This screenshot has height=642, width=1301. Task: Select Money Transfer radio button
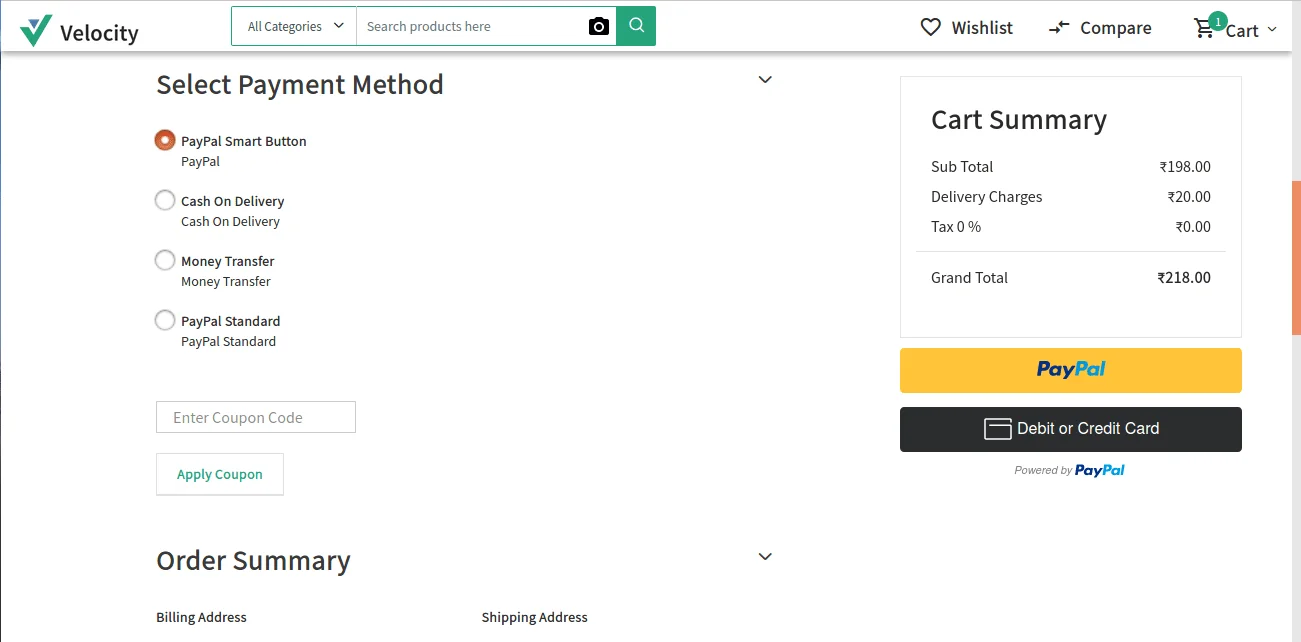[165, 260]
